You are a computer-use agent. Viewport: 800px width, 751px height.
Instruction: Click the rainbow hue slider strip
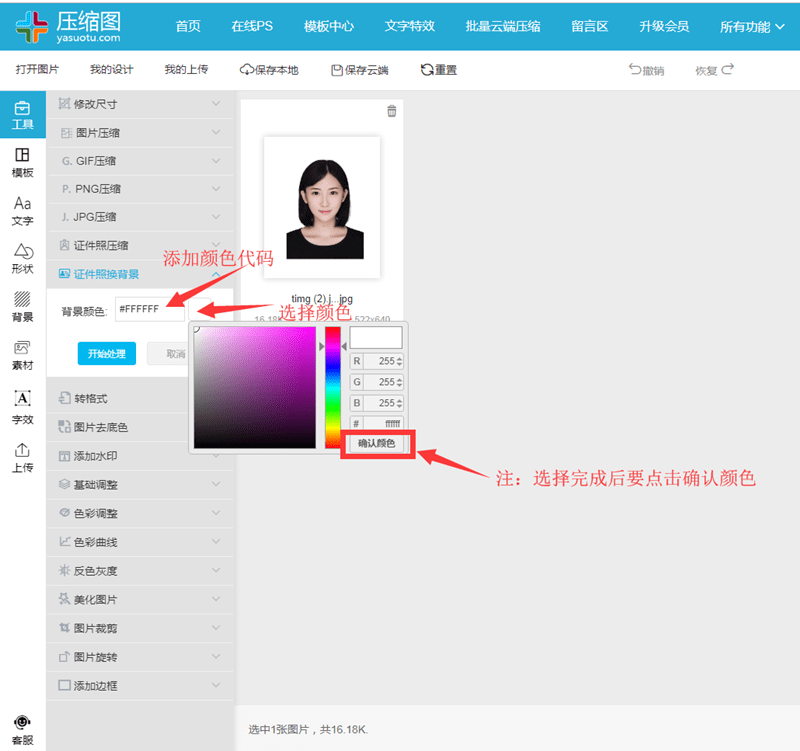pos(332,387)
